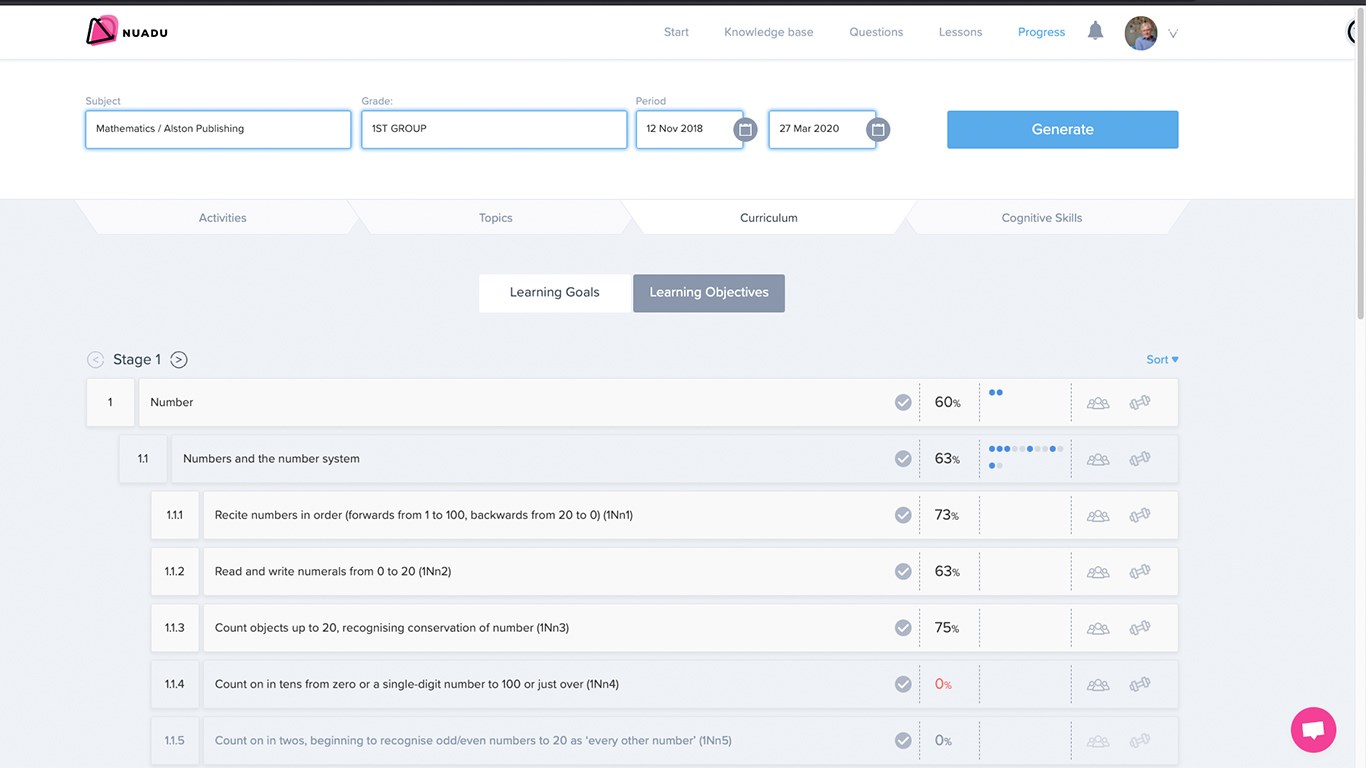Click the dumbbell icon for Numbers and the number system
Image resolution: width=1366 pixels, height=768 pixels.
[1140, 459]
